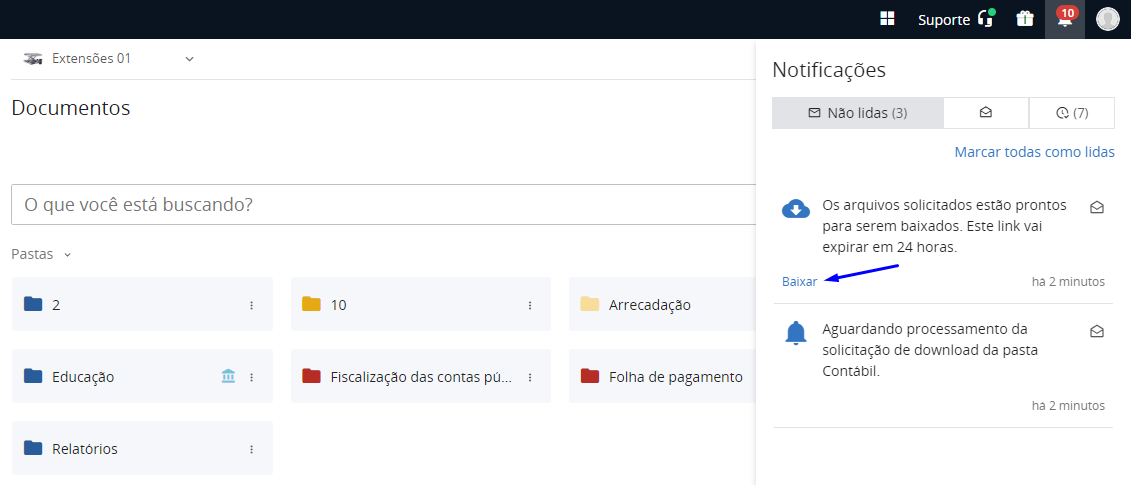
Task: Open options menu for folder 10
Action: click(530, 305)
